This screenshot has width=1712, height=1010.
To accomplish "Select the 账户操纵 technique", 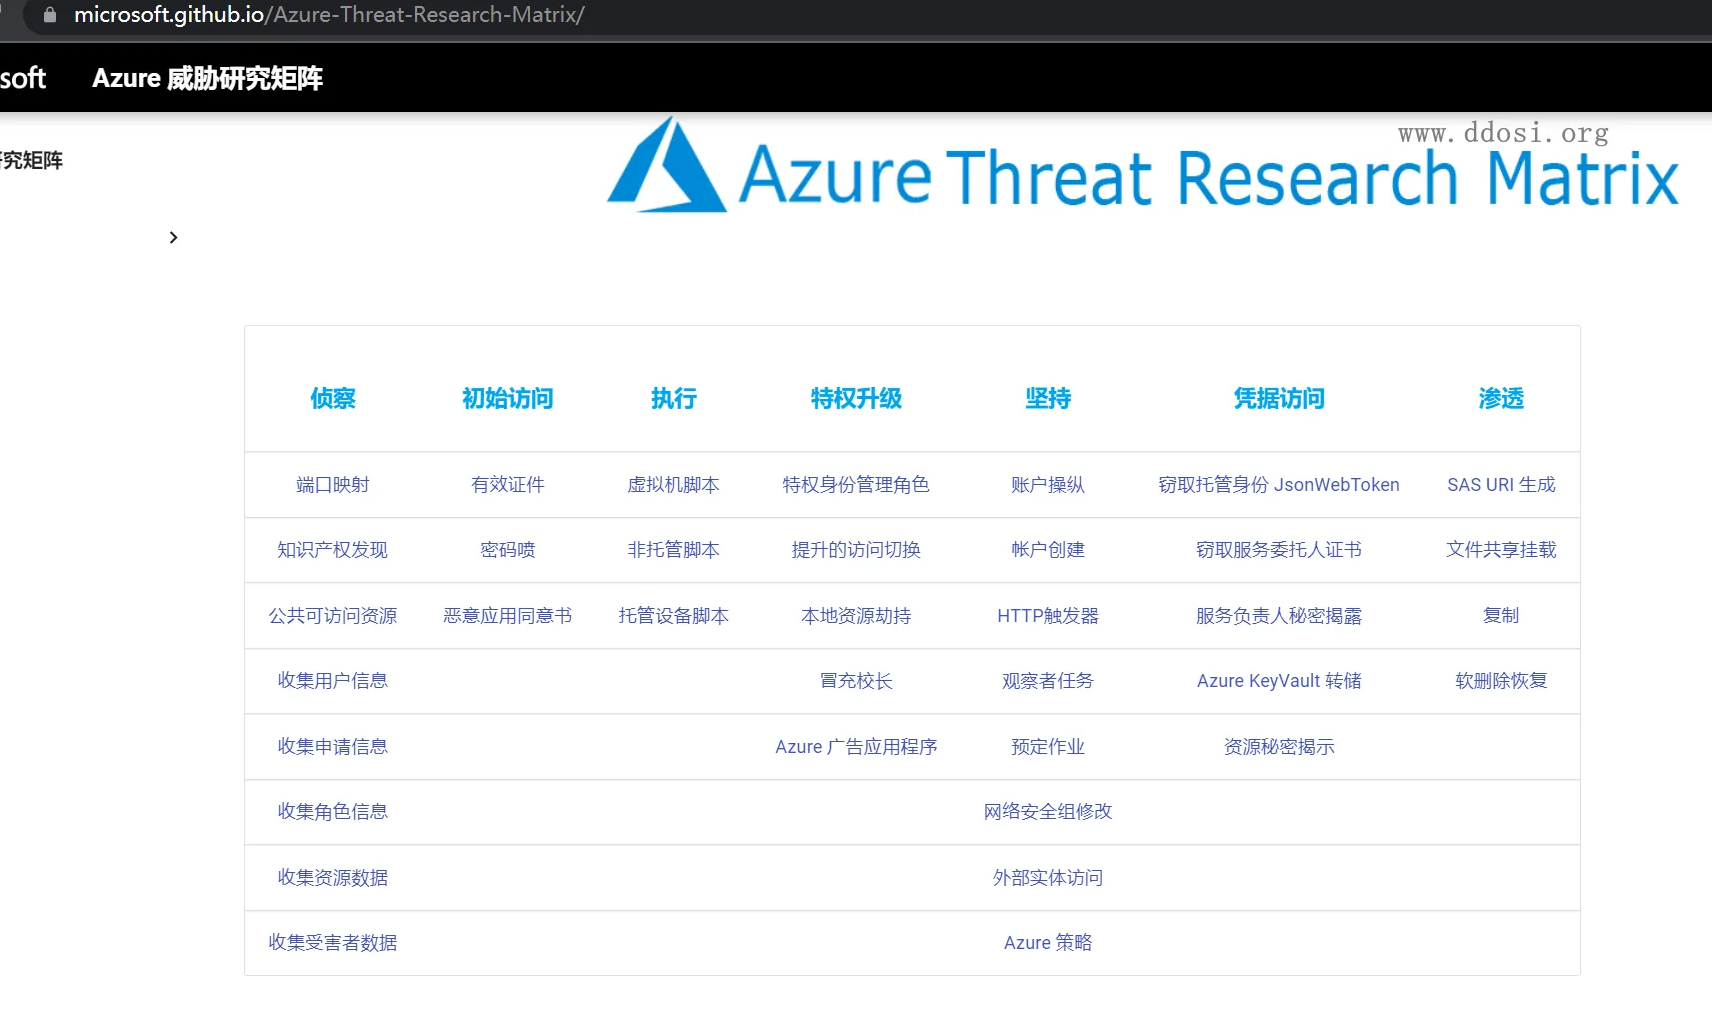I will tap(1048, 485).
